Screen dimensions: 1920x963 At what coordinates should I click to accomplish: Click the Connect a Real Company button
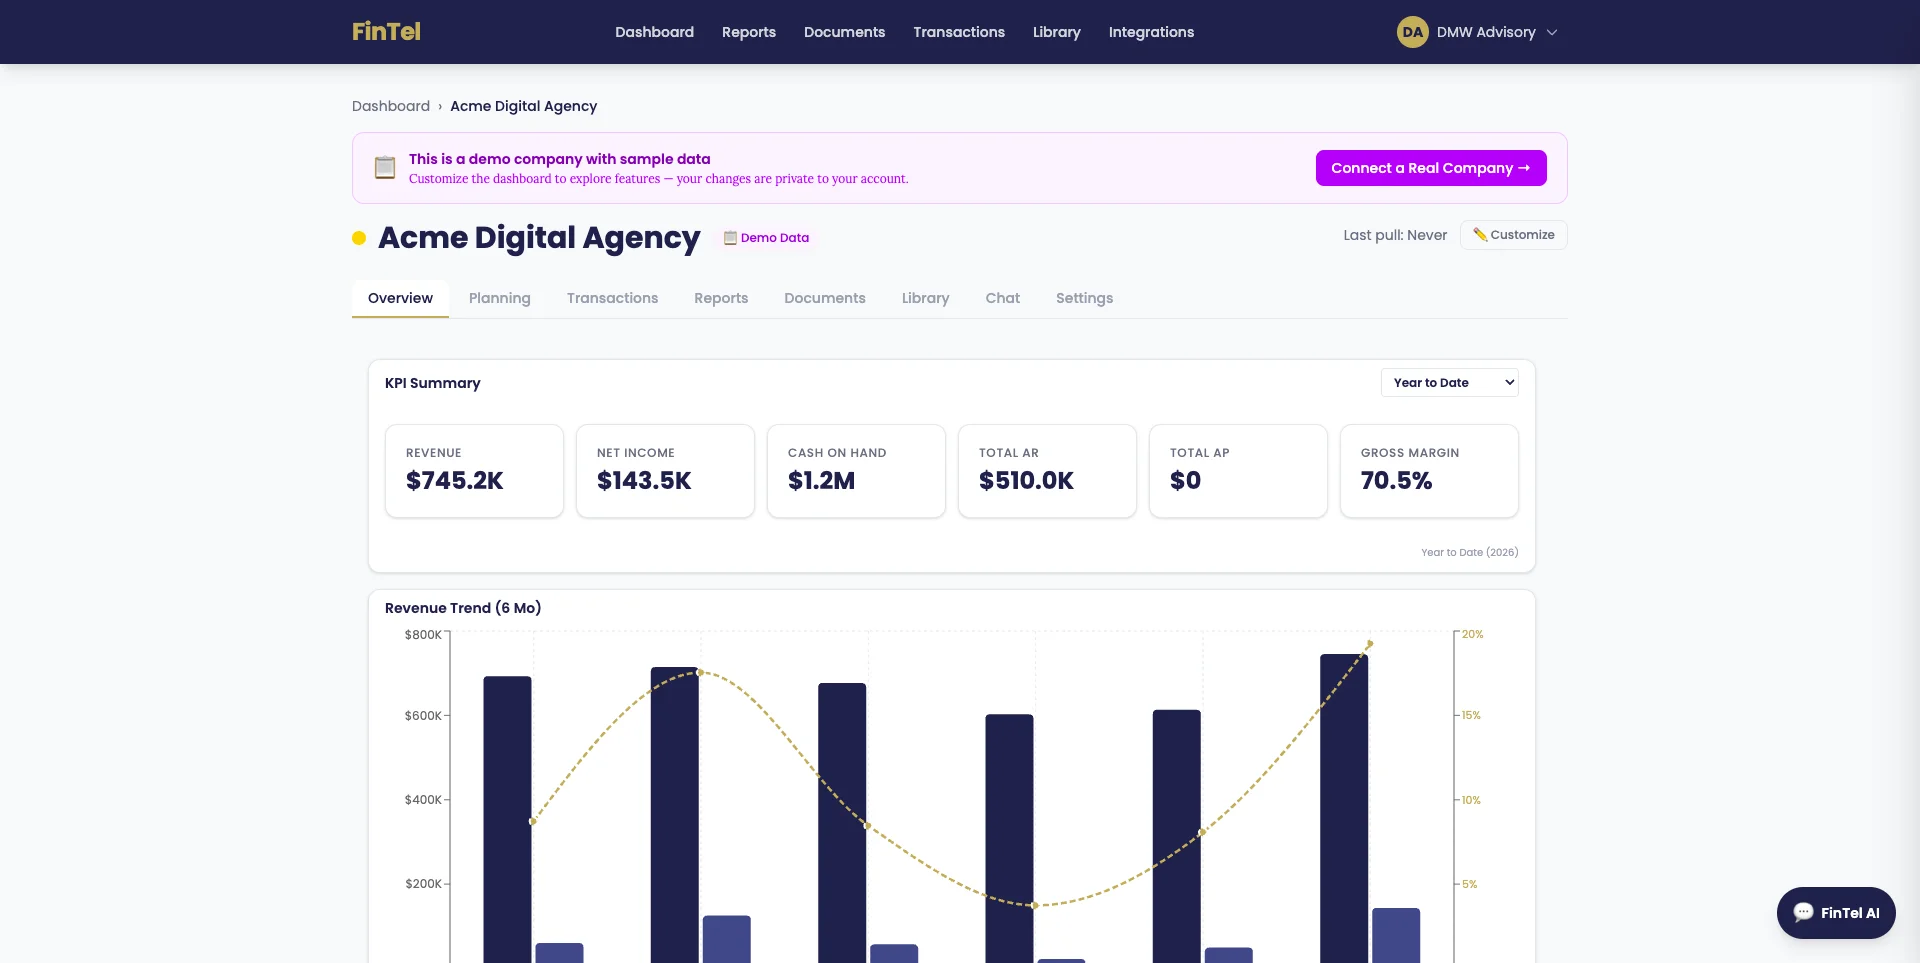click(1430, 168)
